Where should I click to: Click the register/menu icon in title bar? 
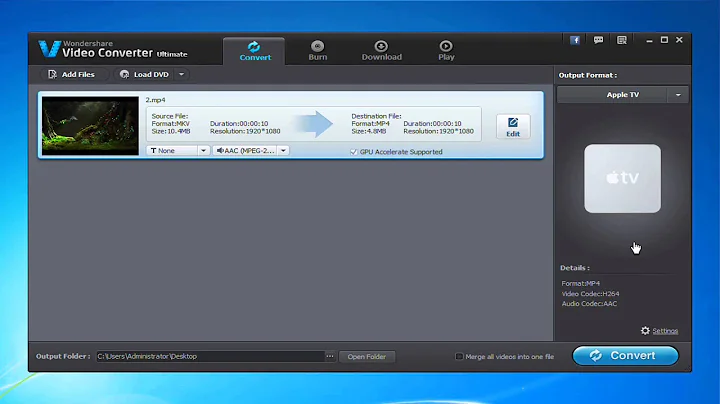click(621, 40)
